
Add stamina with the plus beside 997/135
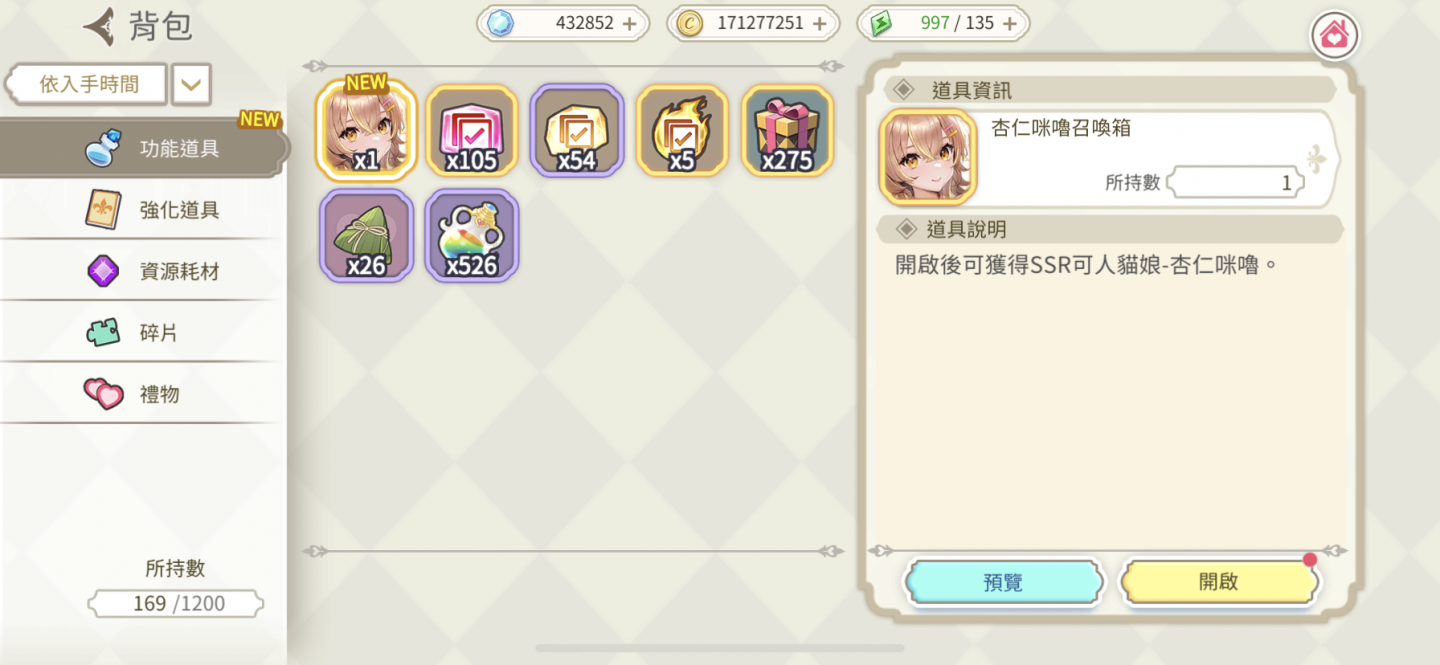click(x=1009, y=23)
